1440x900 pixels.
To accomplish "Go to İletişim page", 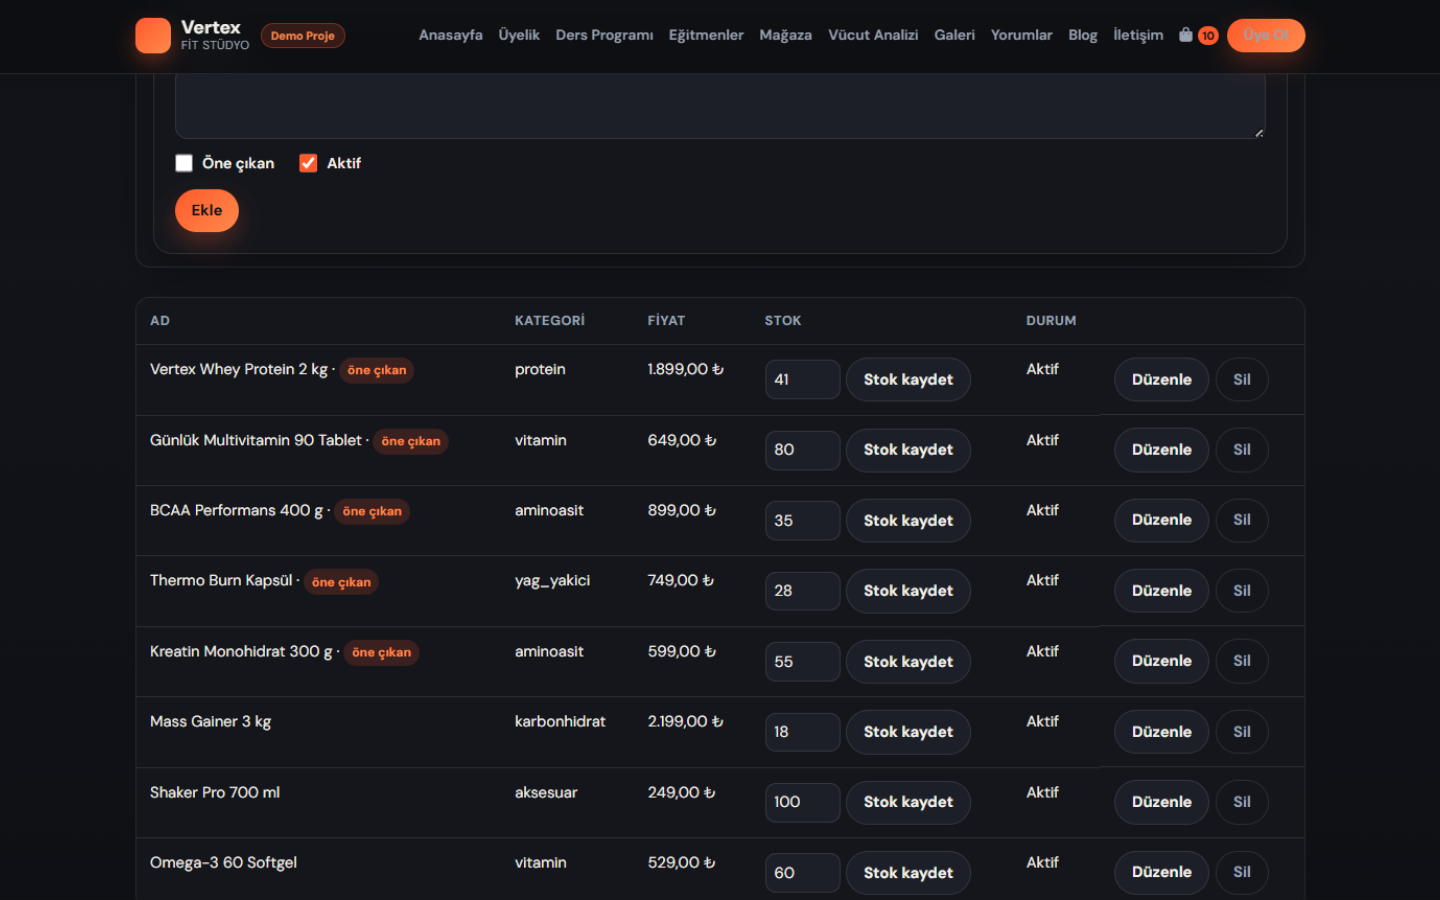I will coord(1138,35).
